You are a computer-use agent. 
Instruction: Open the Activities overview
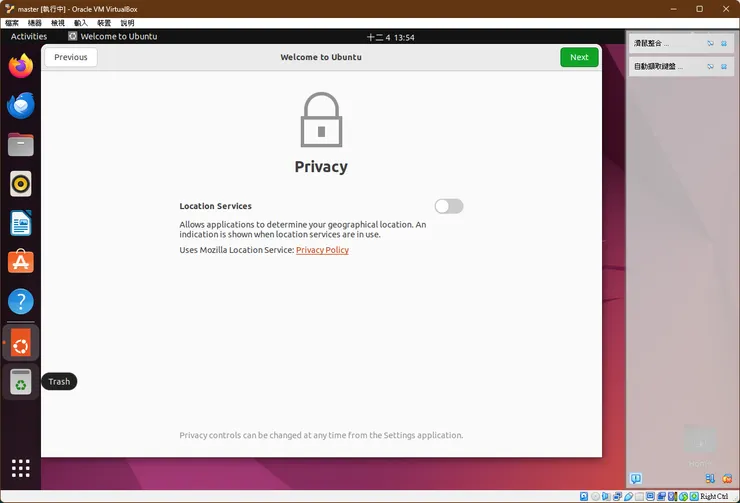(29, 36)
